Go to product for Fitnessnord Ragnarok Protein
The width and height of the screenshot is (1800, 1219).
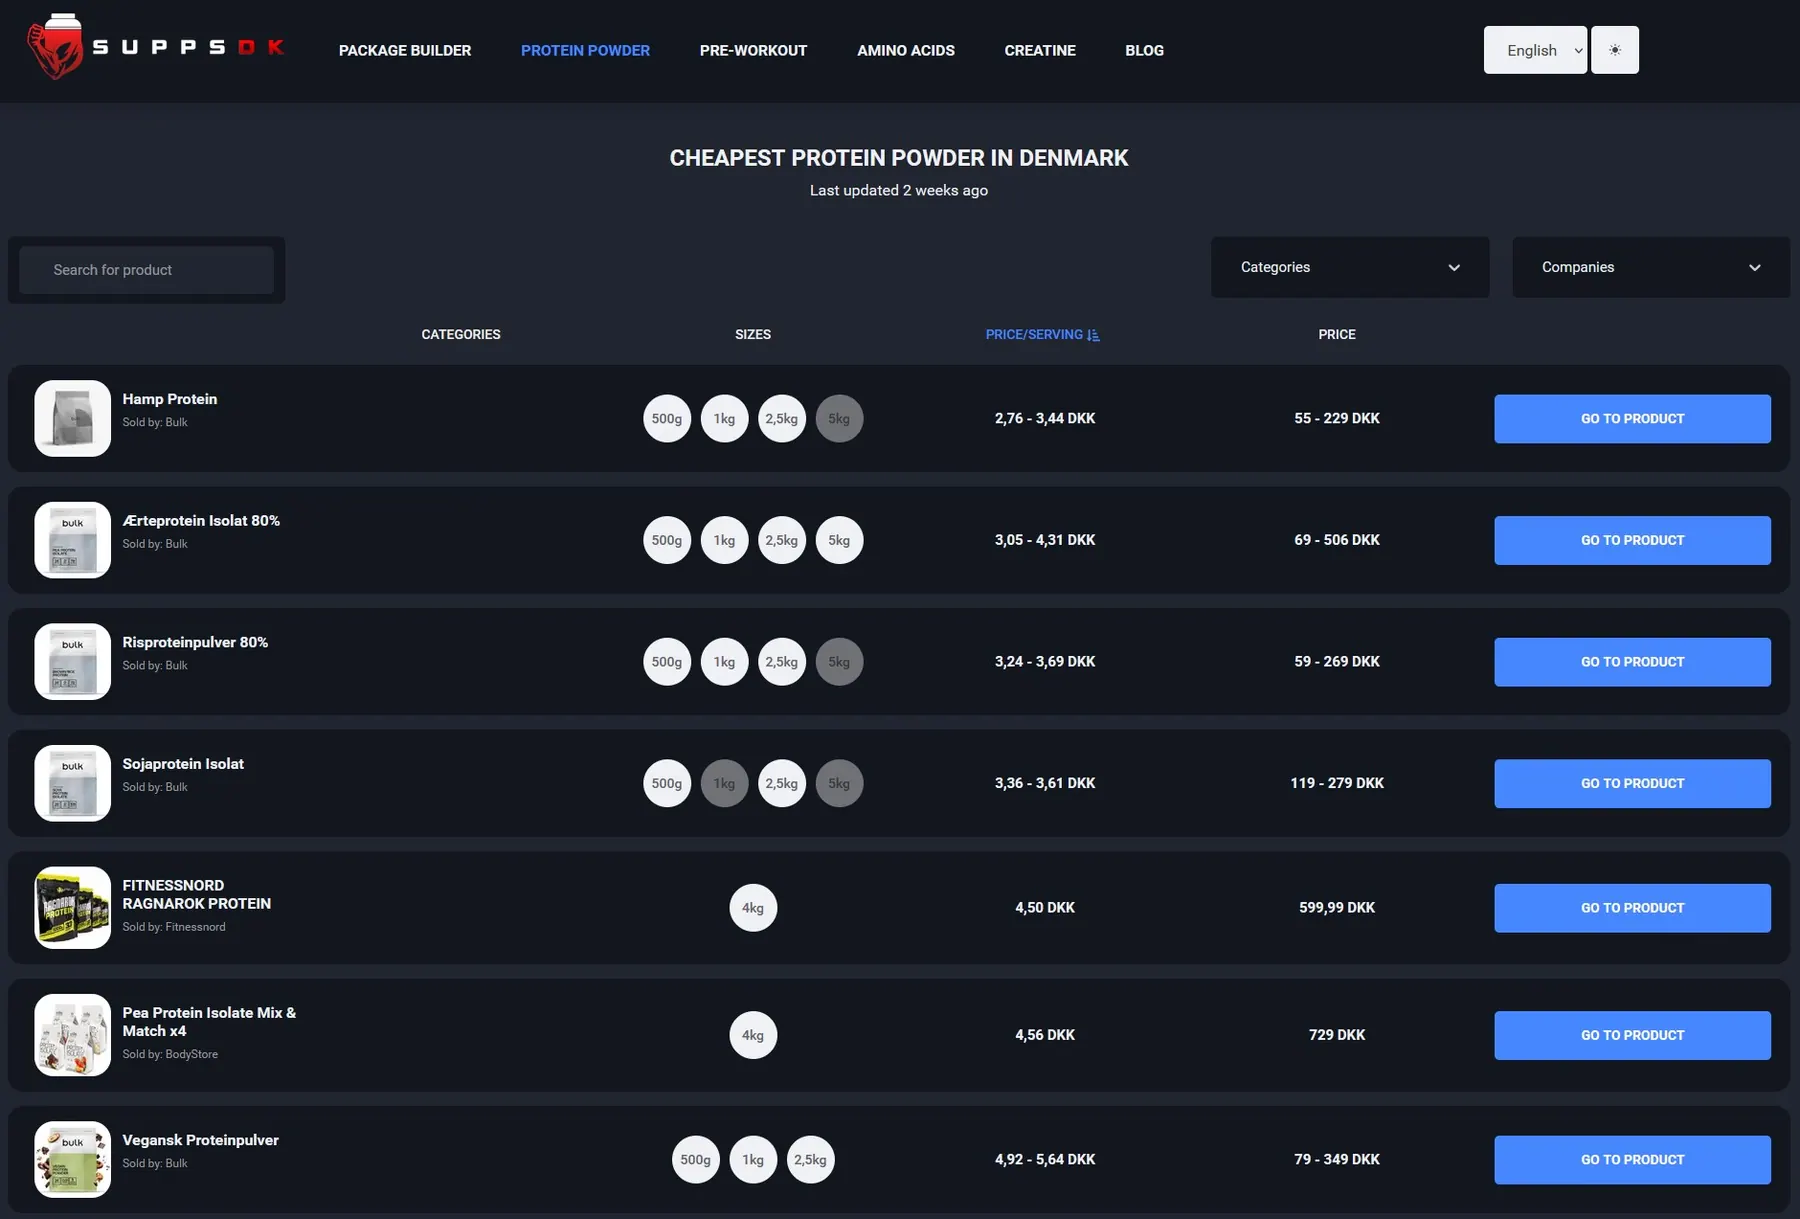1632,908
